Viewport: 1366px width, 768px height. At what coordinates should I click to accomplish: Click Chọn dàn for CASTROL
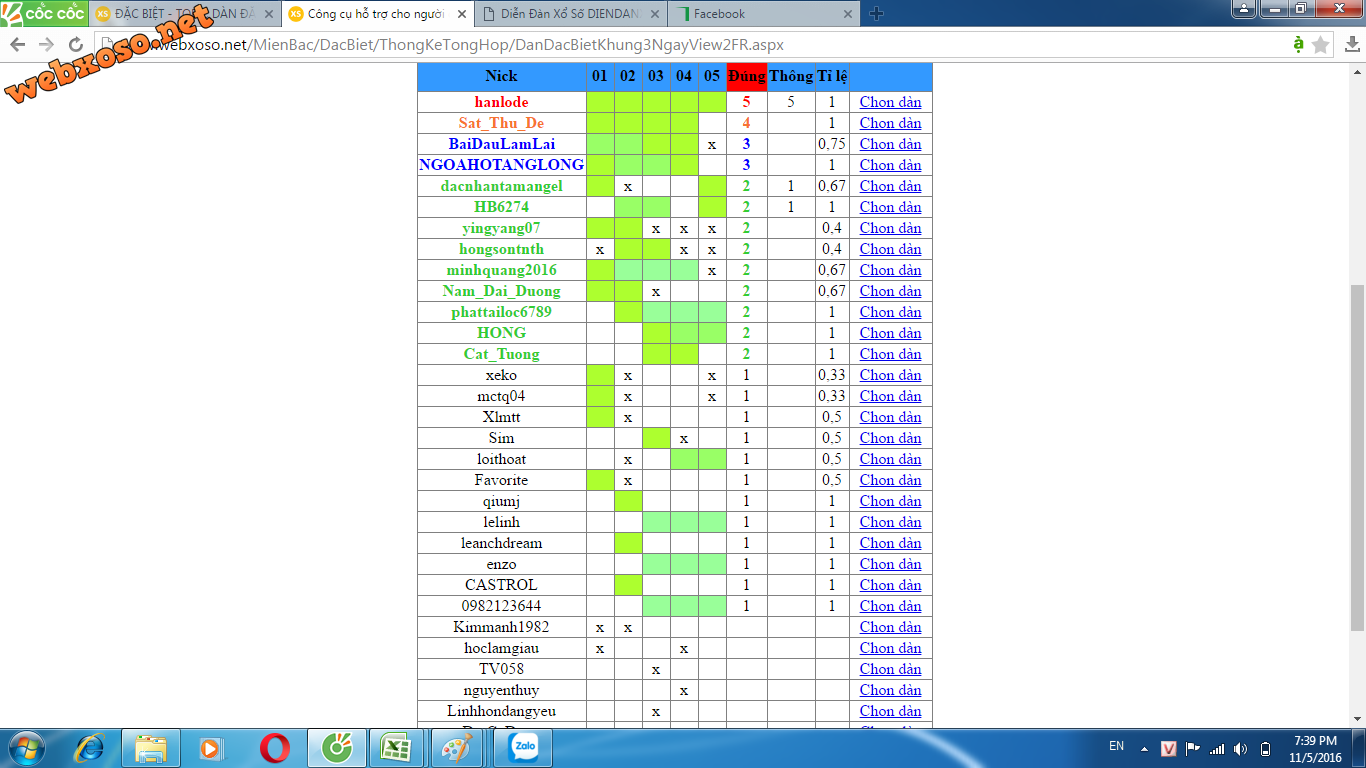890,585
